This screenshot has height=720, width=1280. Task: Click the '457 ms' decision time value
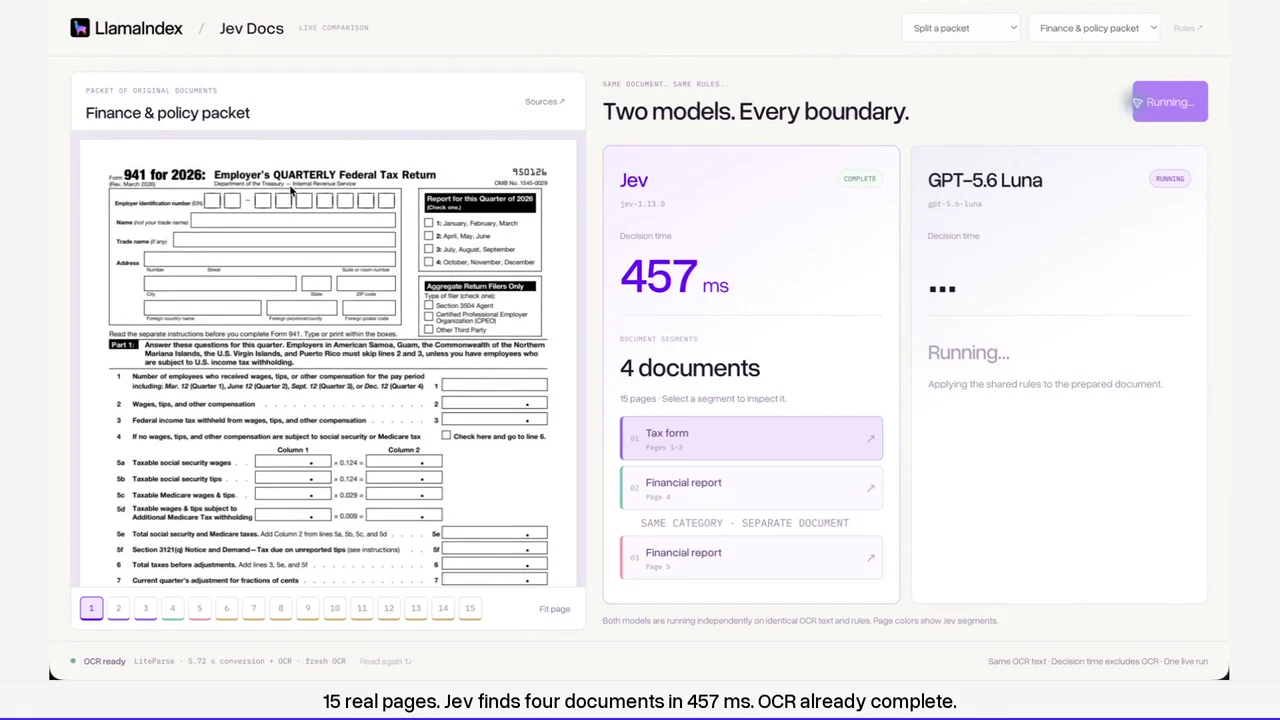coord(674,277)
